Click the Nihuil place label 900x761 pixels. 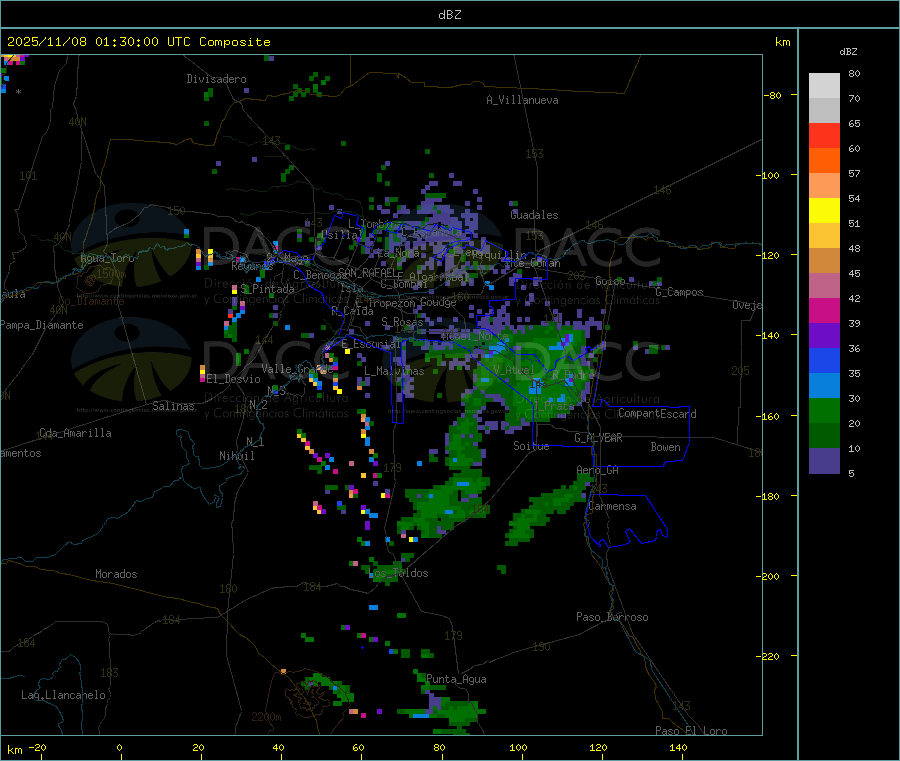237,456
